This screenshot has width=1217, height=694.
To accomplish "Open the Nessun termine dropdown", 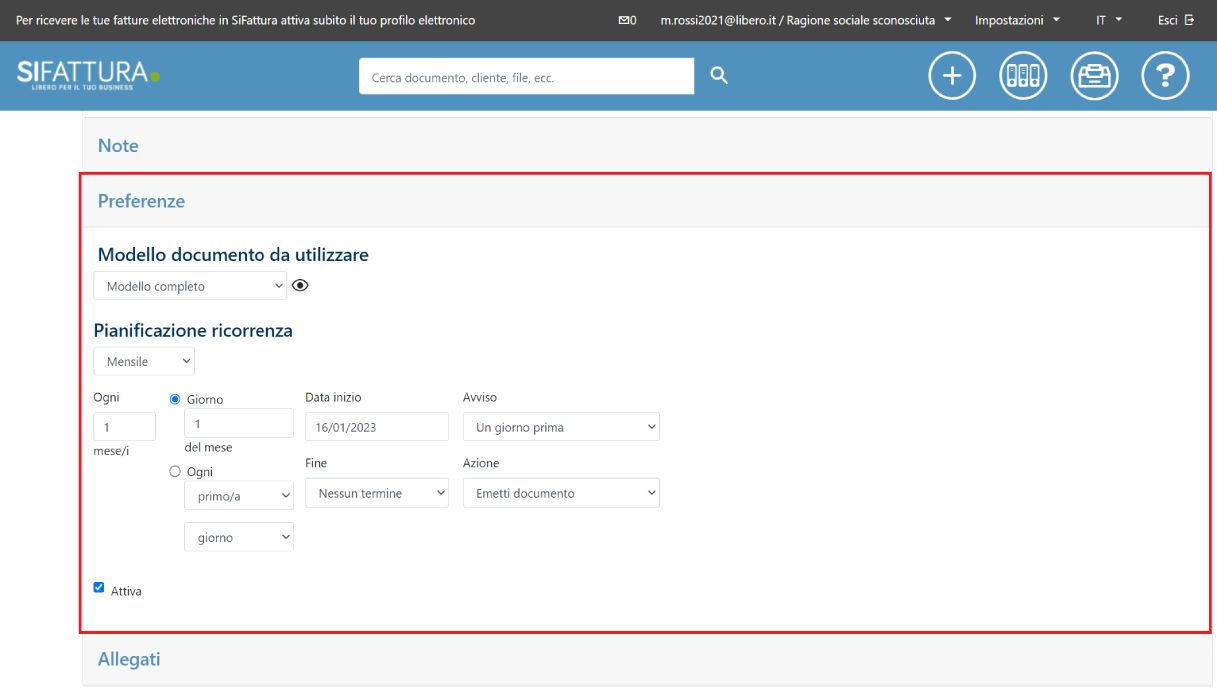I will click(377, 493).
